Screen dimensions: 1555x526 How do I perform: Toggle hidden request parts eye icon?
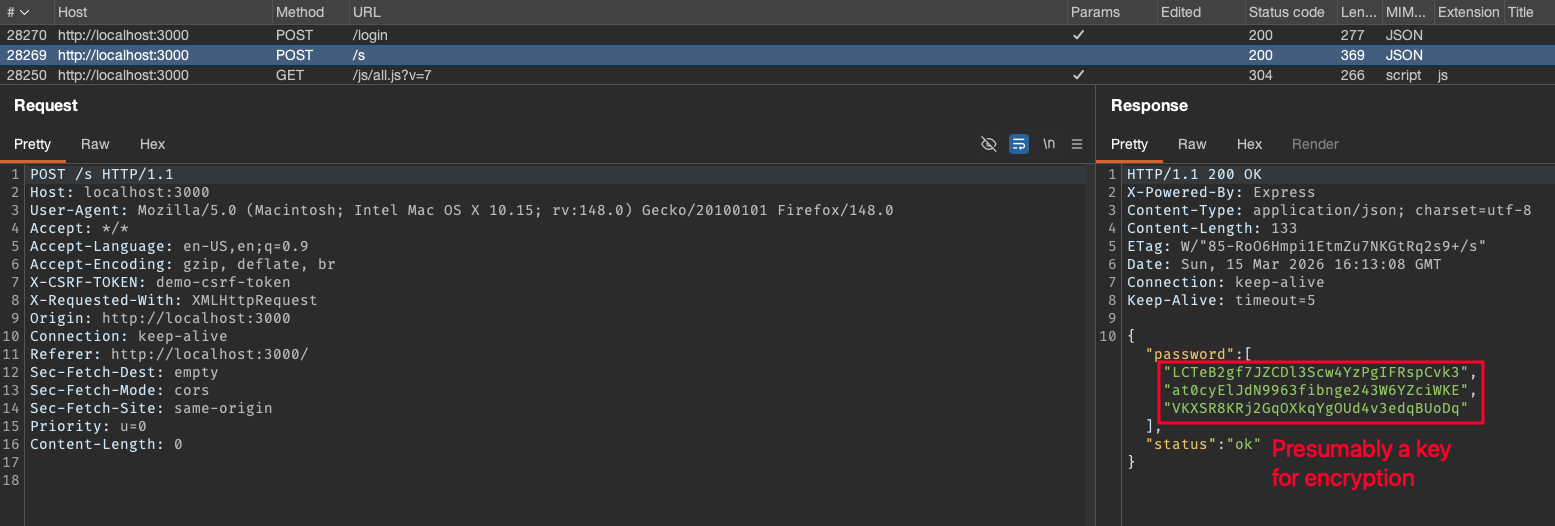tap(989, 144)
